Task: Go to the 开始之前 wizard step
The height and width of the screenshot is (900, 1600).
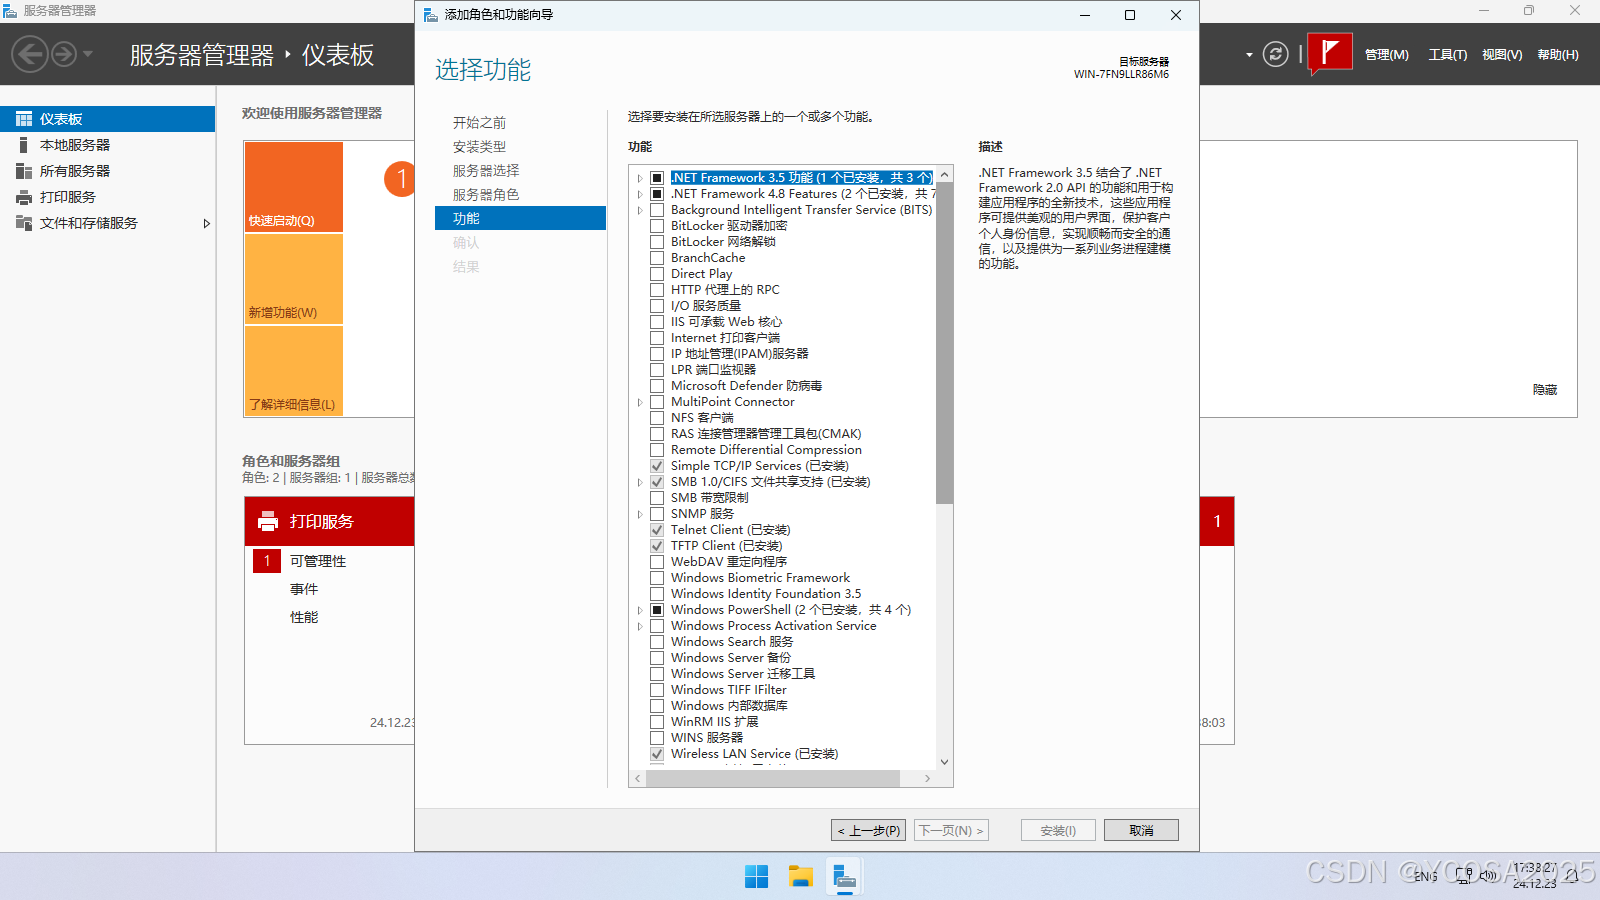Action: [479, 122]
